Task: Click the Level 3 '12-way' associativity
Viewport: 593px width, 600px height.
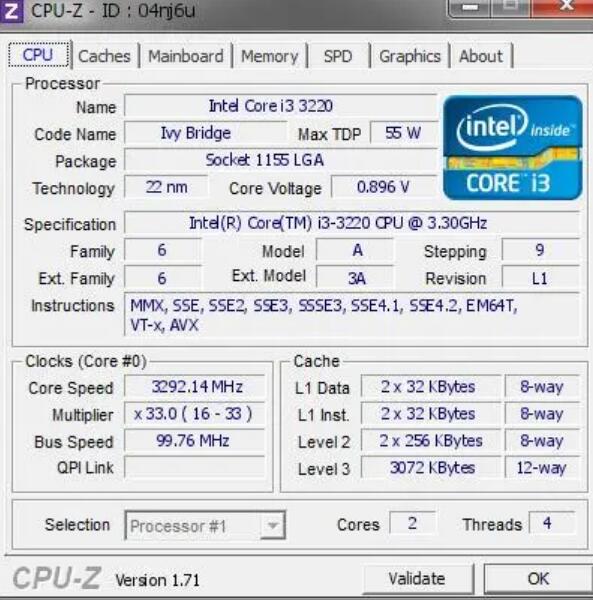Action: (x=542, y=467)
